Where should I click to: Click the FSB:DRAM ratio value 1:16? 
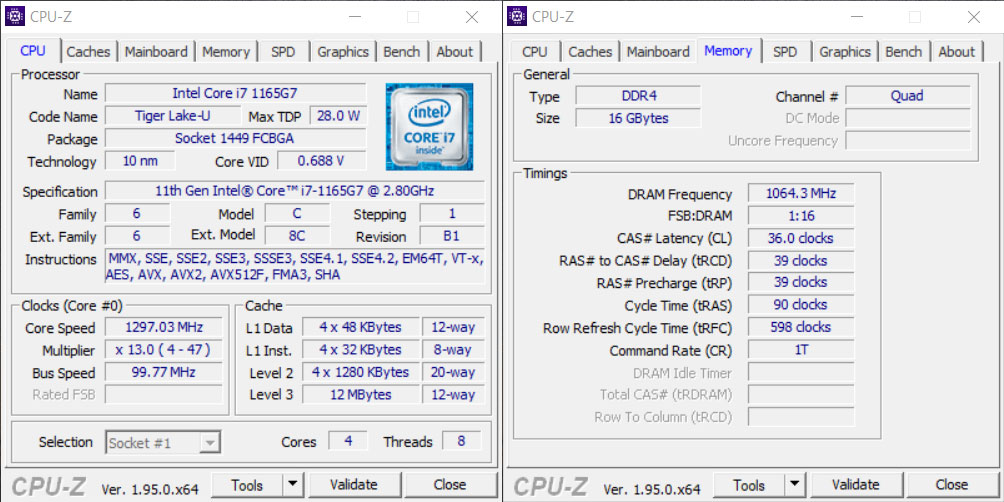click(800, 216)
